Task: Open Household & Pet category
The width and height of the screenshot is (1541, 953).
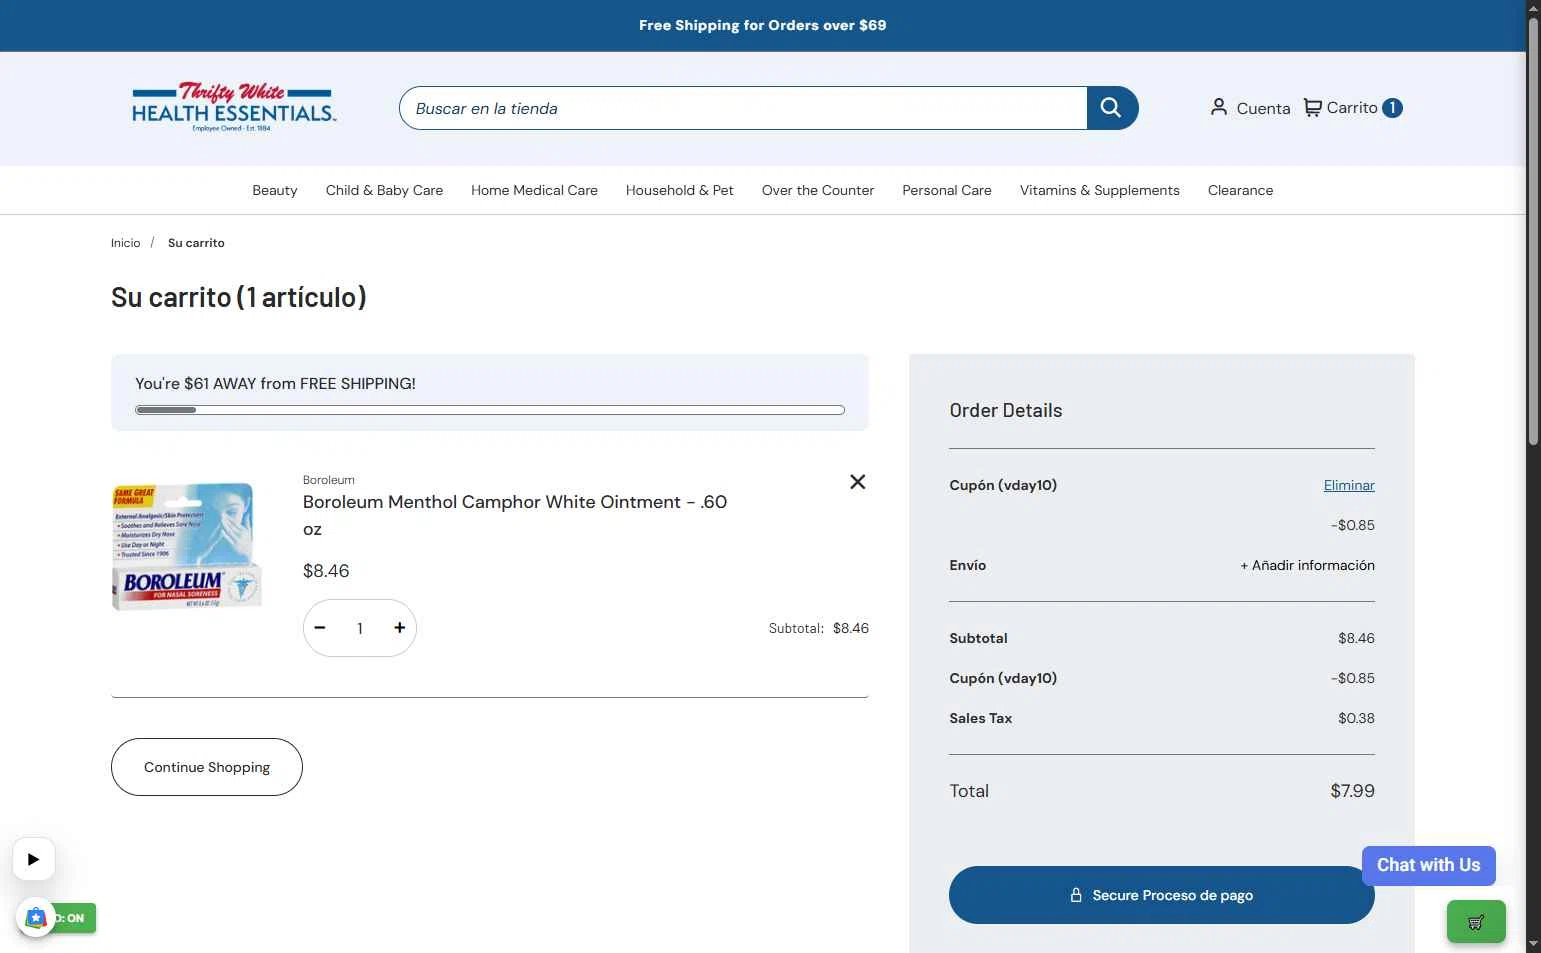Action: [x=680, y=190]
